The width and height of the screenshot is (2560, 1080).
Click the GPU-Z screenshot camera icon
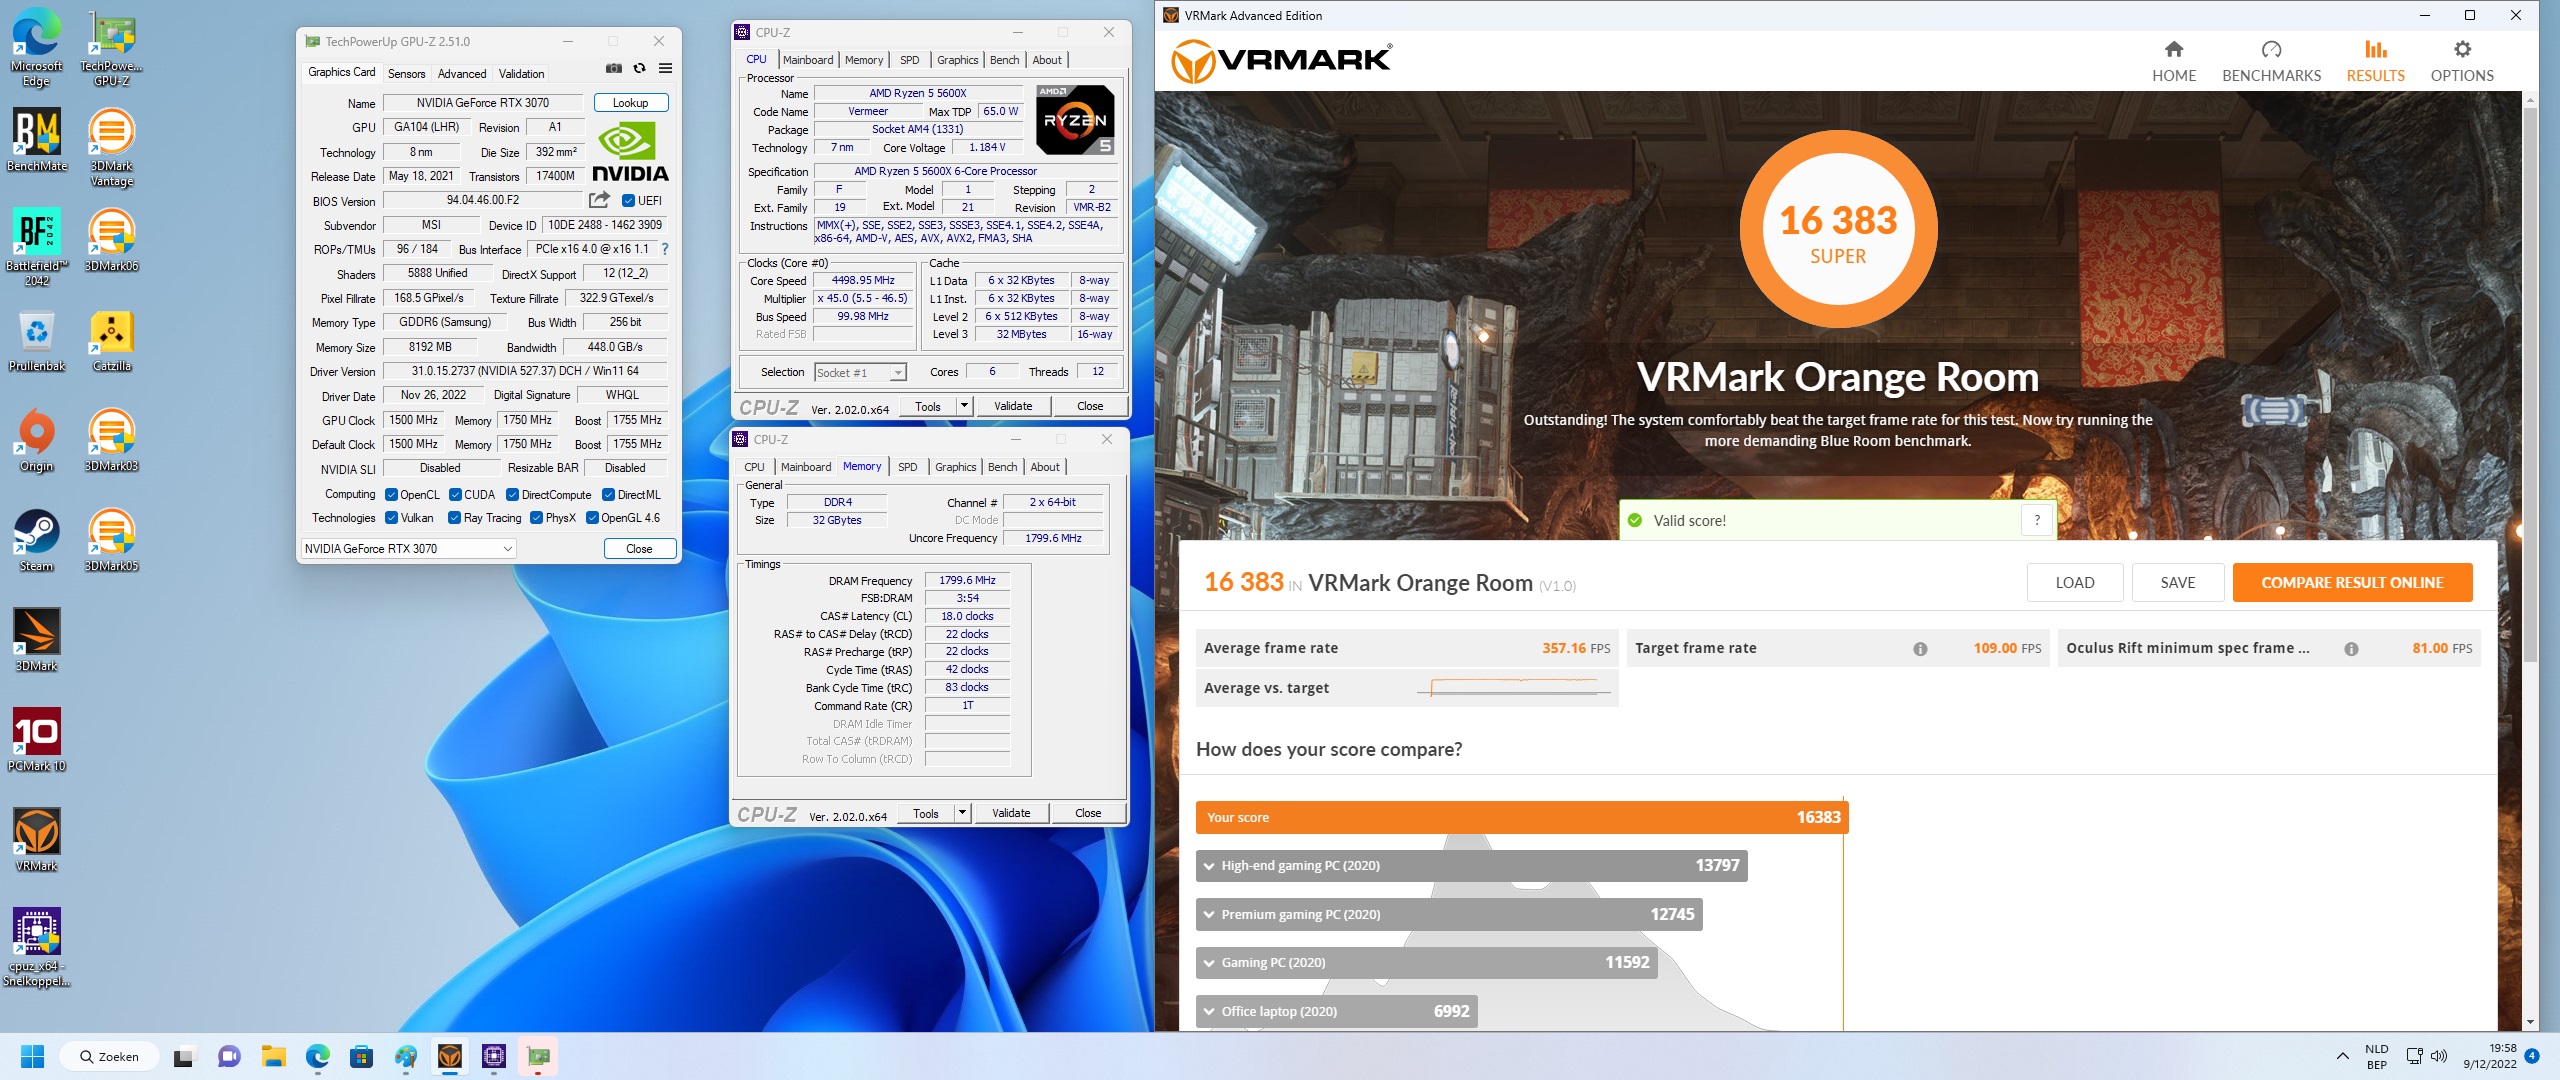click(x=614, y=69)
